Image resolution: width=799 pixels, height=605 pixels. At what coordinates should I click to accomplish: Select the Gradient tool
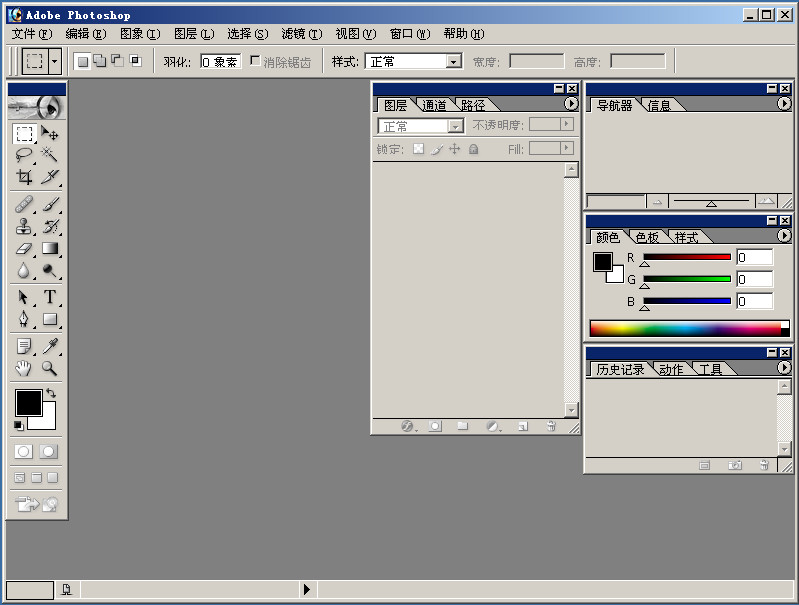click(x=49, y=248)
